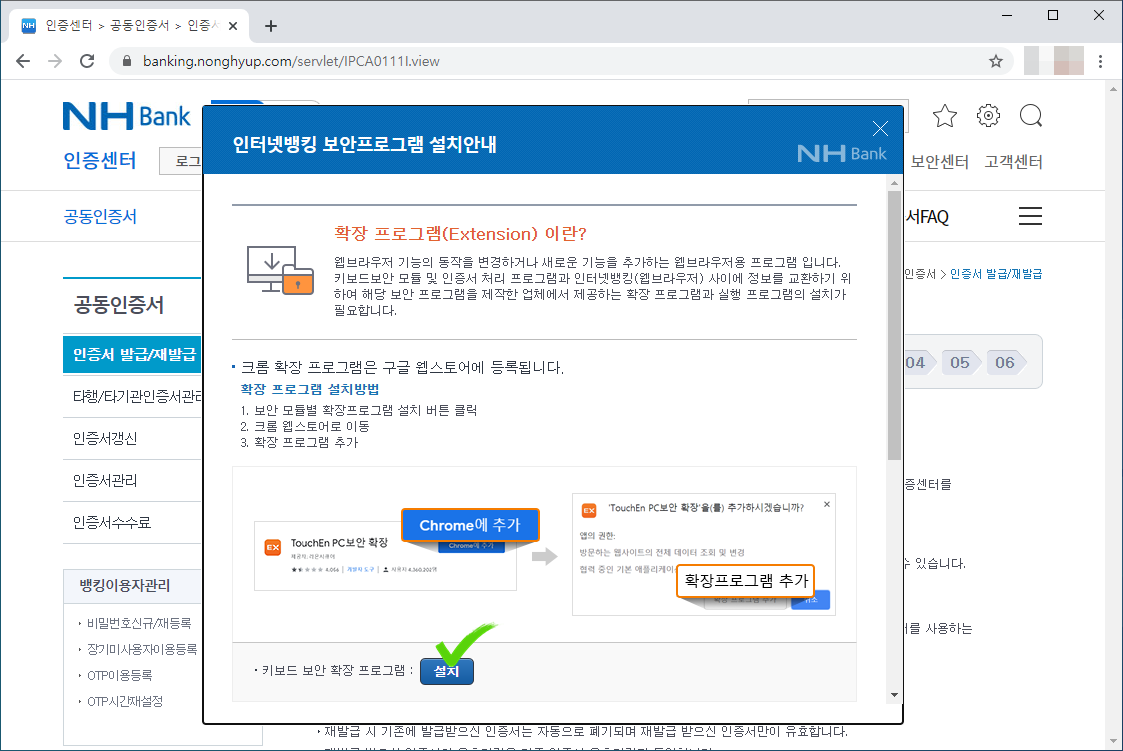Open favorites star icon on NH site
Screen dimensions: 1123x751
pos(945,115)
